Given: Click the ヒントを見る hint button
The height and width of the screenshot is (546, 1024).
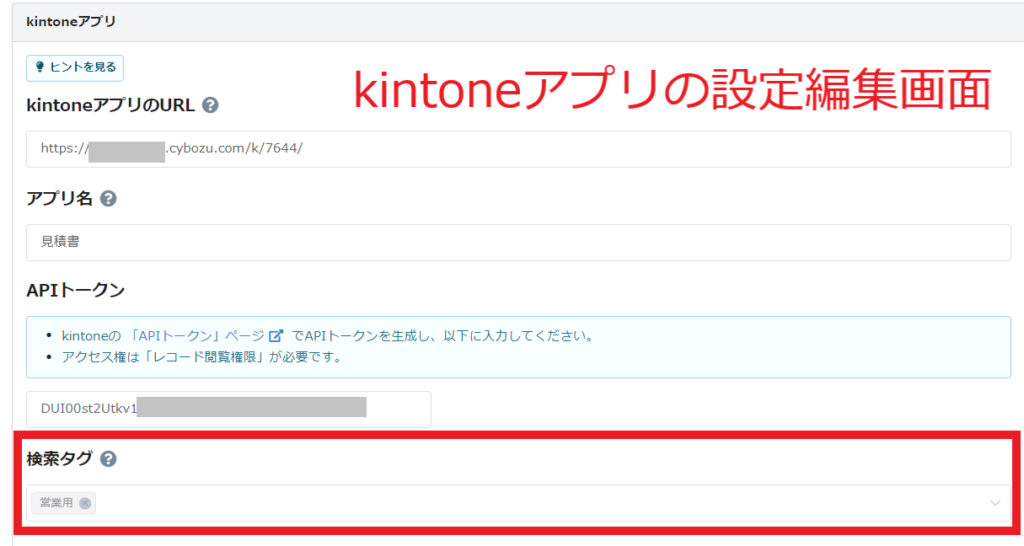Looking at the screenshot, I should click(75, 68).
